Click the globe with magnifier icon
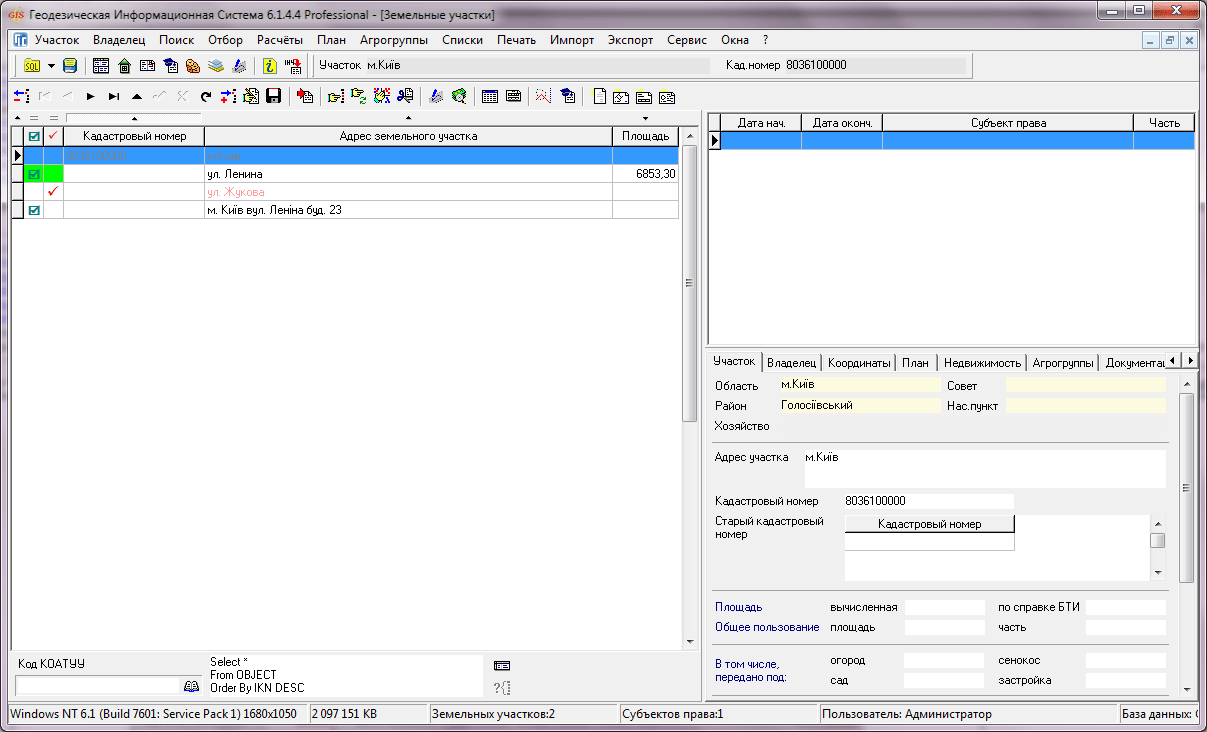 point(459,96)
